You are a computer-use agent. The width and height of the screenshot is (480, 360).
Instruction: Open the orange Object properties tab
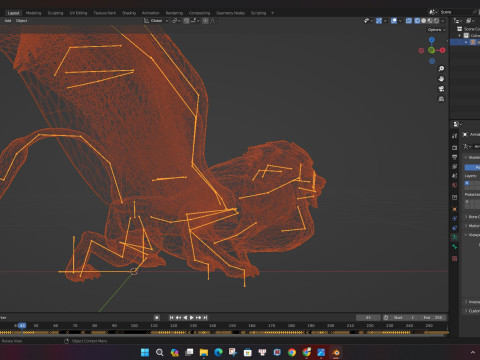[454, 209]
